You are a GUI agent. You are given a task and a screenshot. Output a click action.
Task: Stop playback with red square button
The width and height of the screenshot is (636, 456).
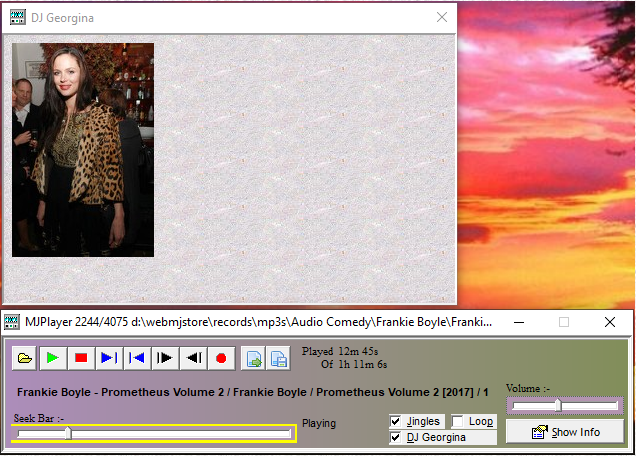[x=81, y=358]
